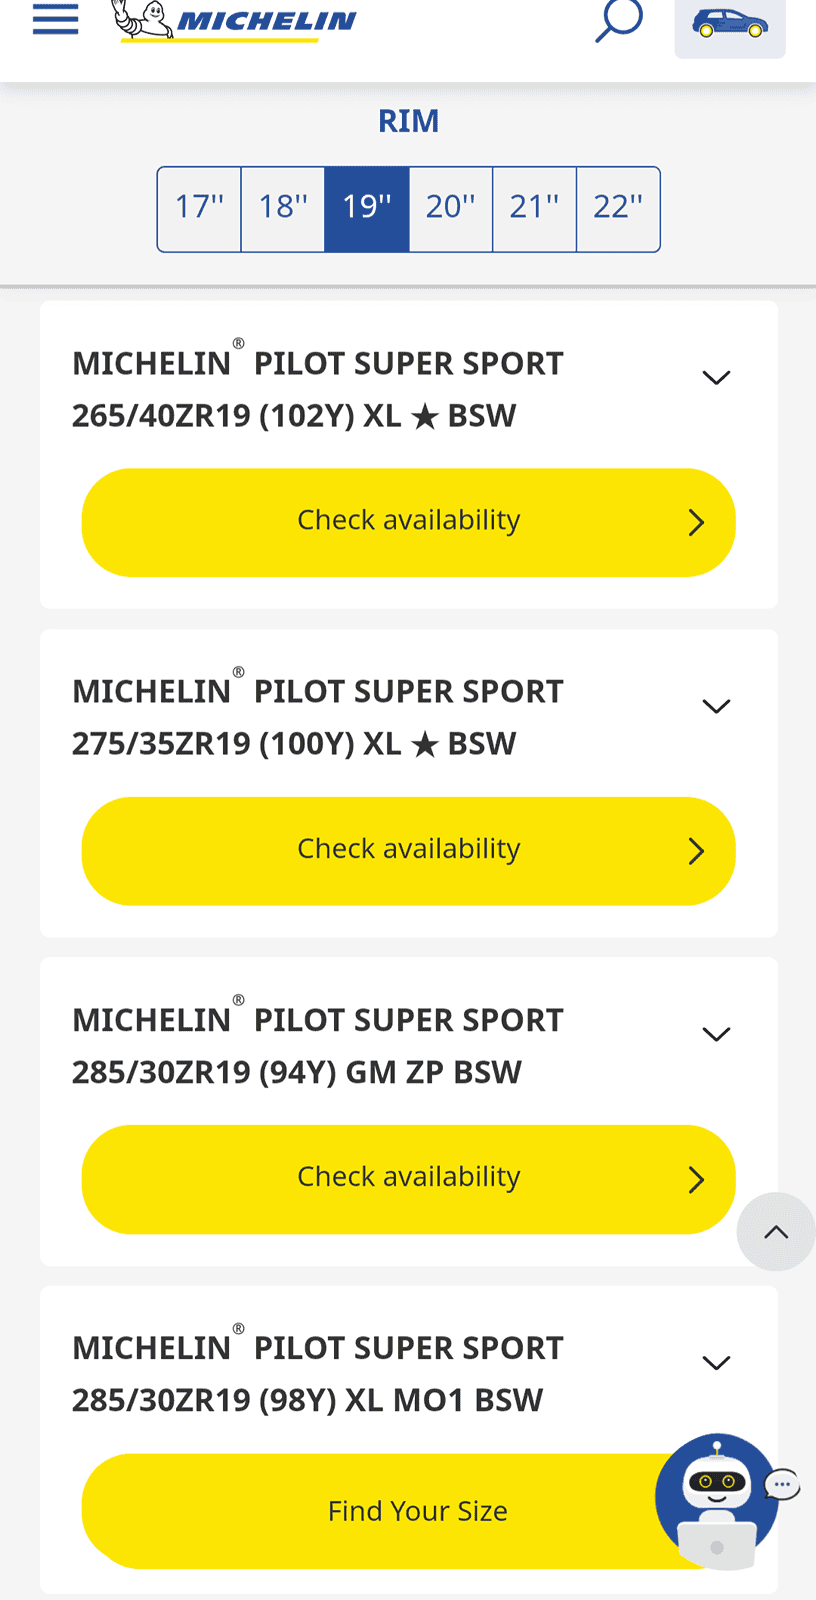Expand the 265/40ZR19 (102Y) tire details
Viewport: 816px width, 1600px height.
click(716, 378)
